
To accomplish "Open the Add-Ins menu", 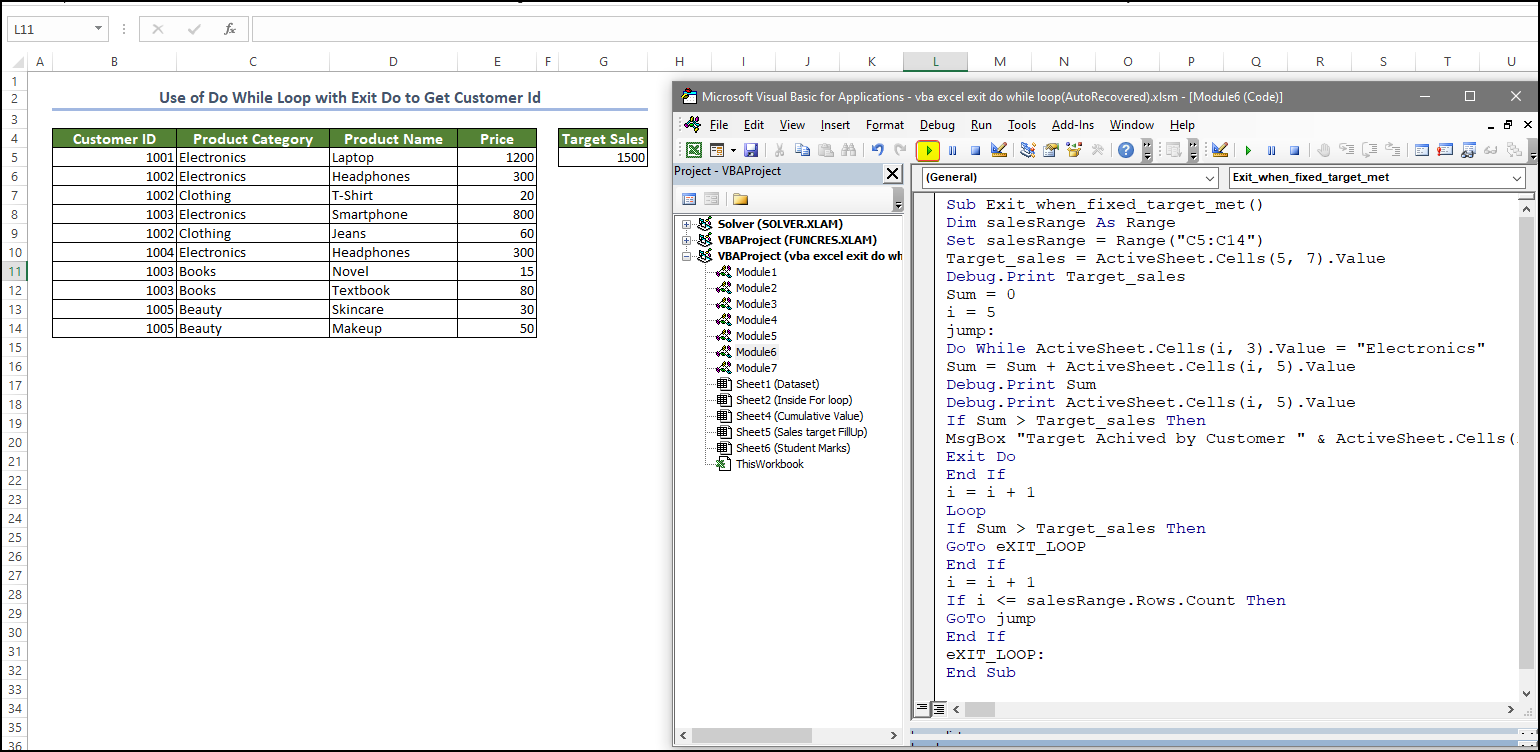I will (1072, 125).
